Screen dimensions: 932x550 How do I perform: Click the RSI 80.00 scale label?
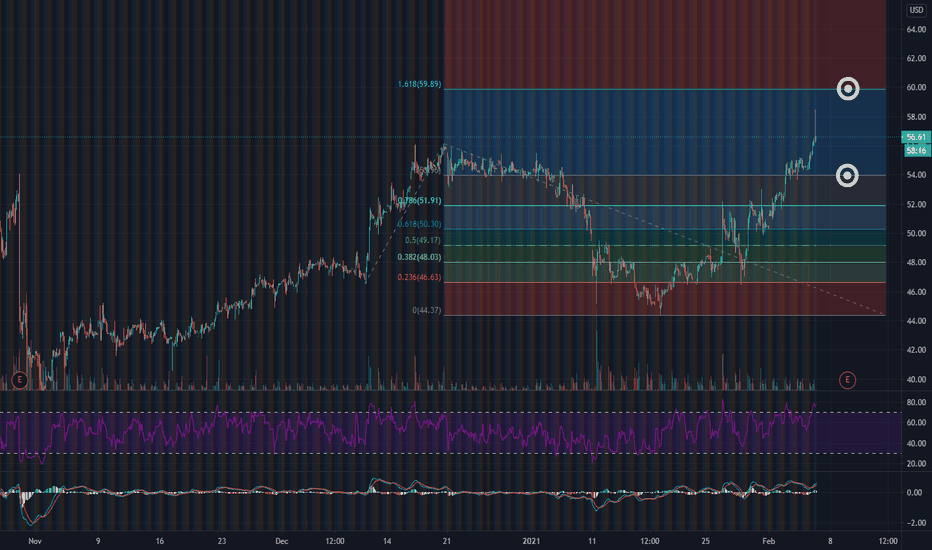click(916, 402)
